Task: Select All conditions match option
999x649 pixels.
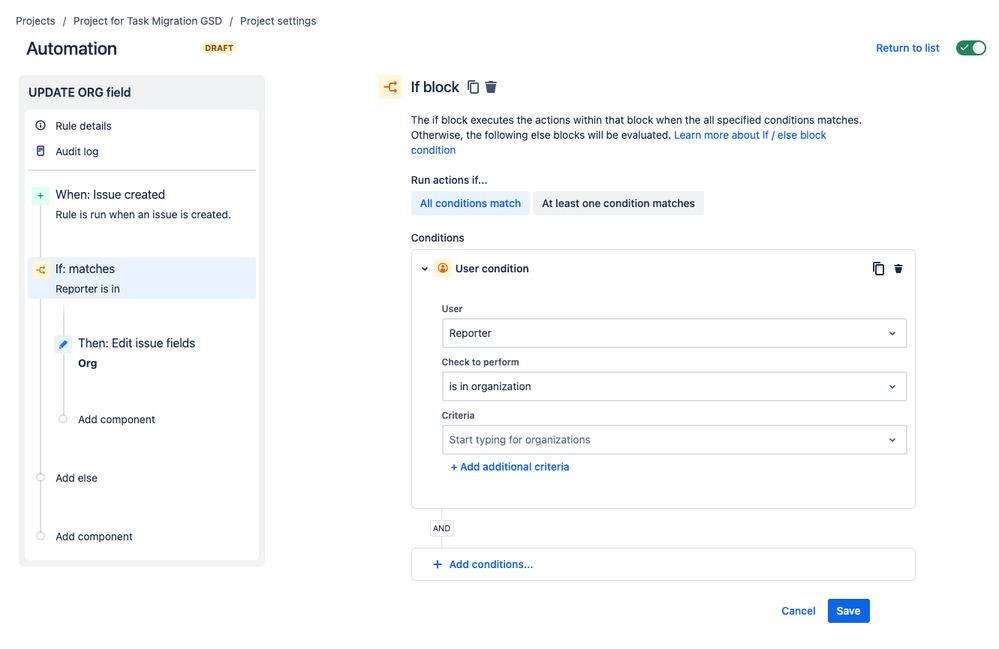Action: tap(470, 203)
